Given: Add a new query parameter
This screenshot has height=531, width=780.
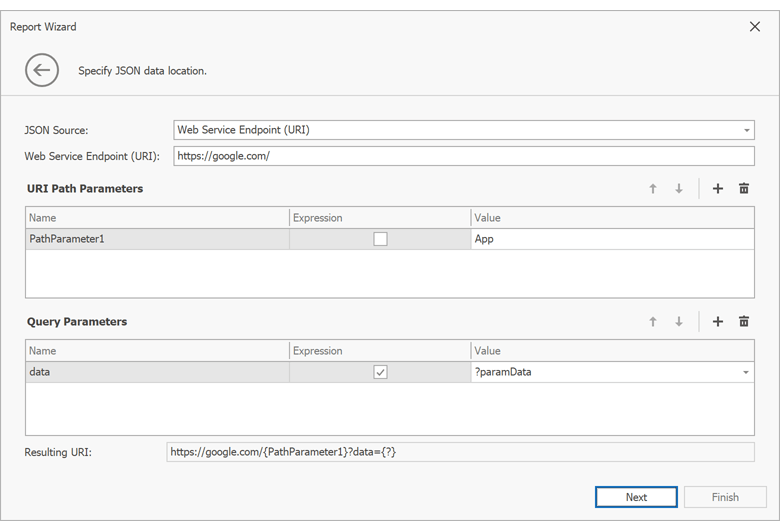Looking at the screenshot, I should click(718, 322).
